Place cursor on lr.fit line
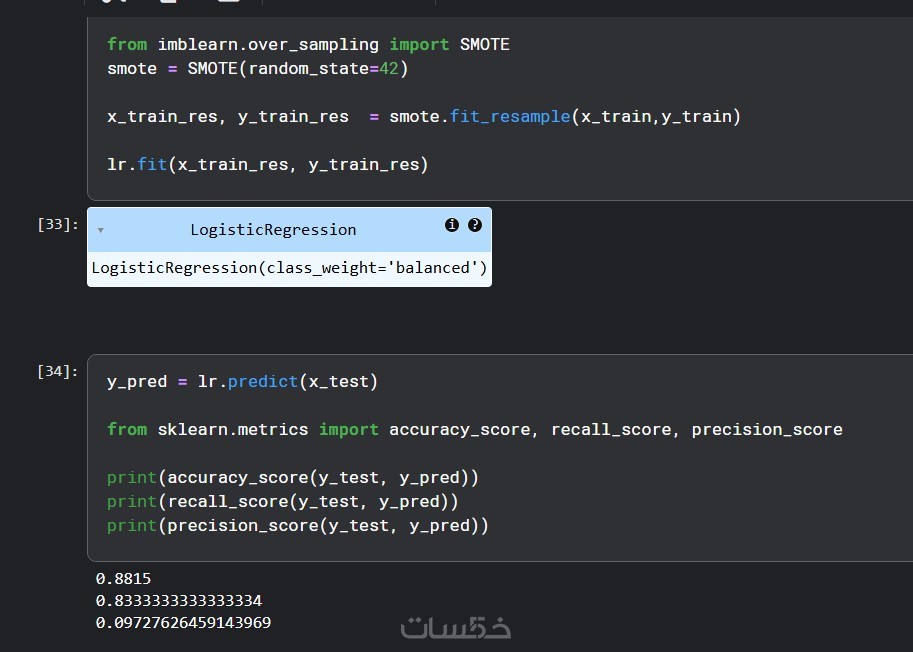The height and width of the screenshot is (652, 913). pyautogui.click(x=267, y=165)
